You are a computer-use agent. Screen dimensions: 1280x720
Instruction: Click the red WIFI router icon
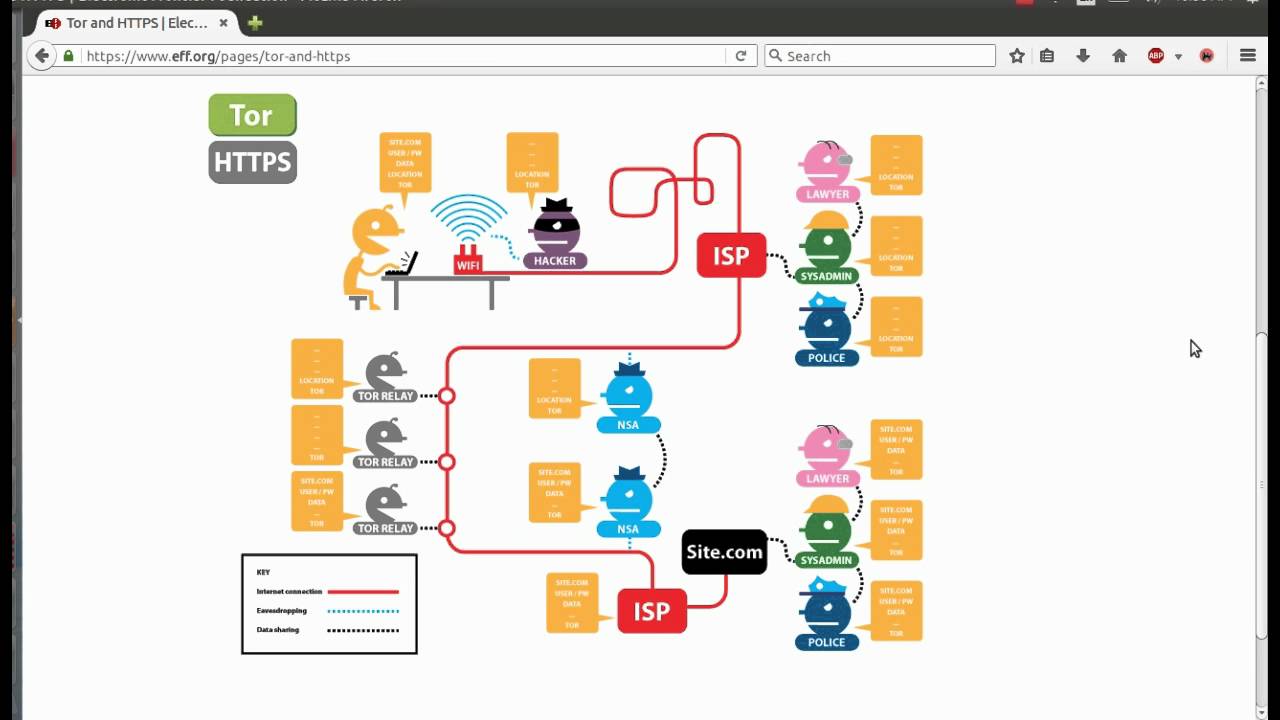[x=468, y=260]
